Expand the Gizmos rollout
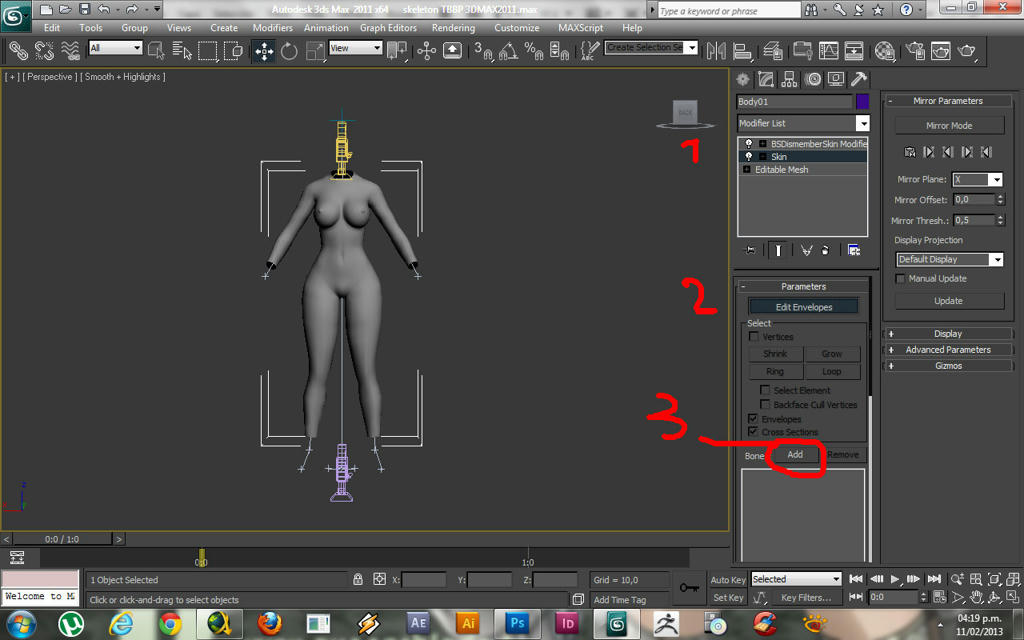This screenshot has width=1024, height=640. (x=948, y=366)
